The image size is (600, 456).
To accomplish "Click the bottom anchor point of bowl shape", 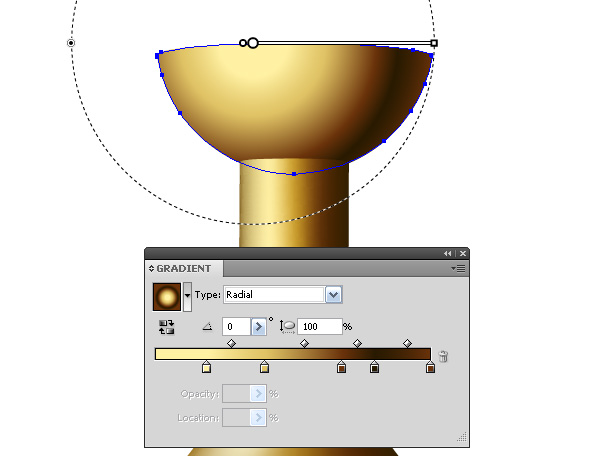I will (x=294, y=174).
